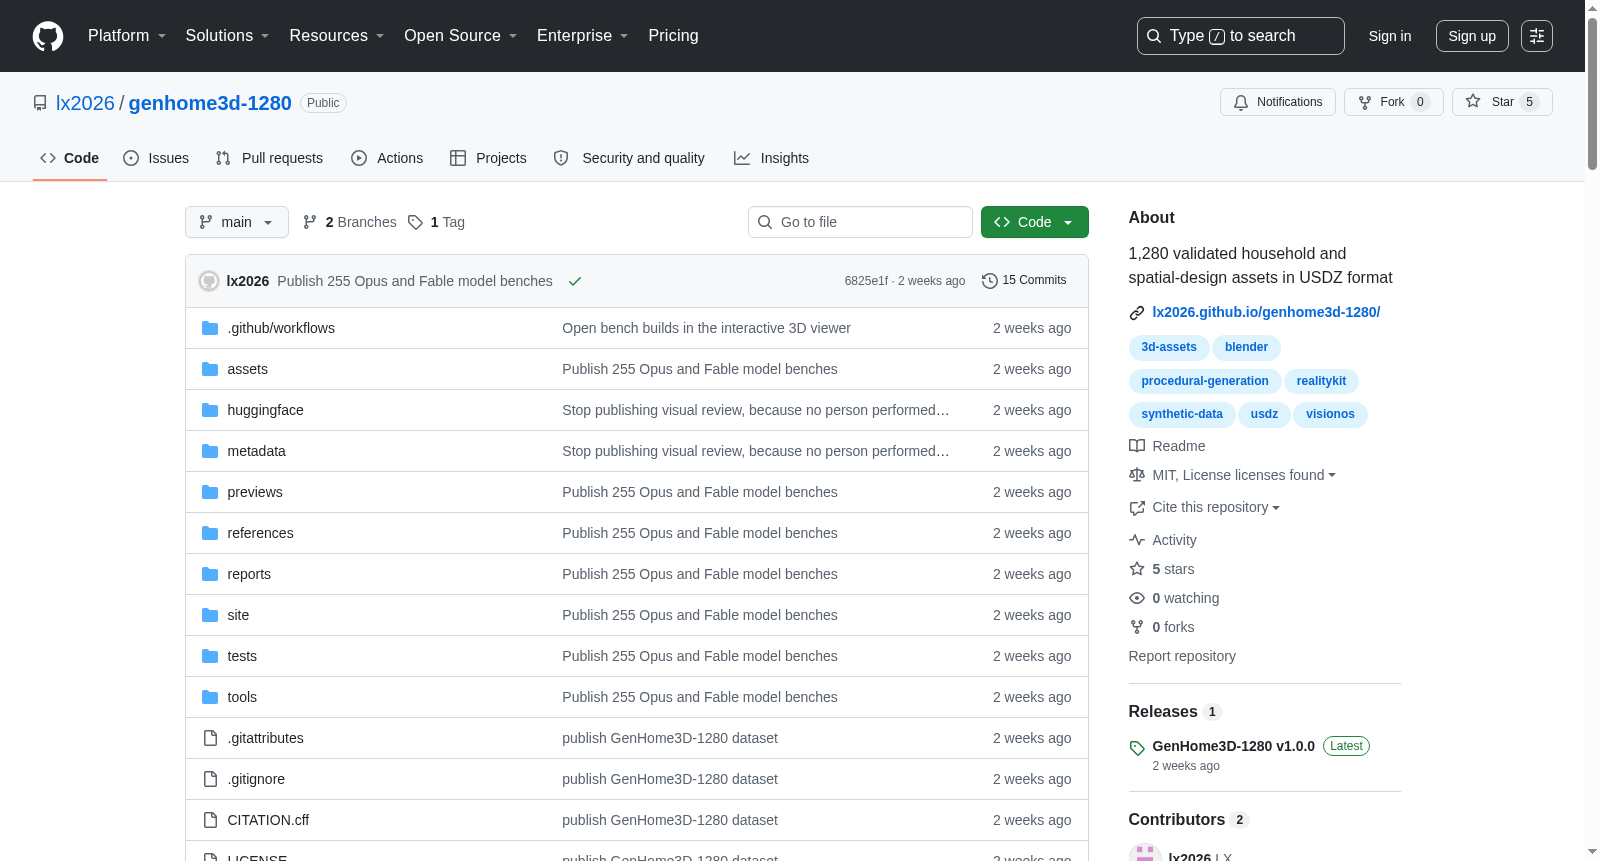Image resolution: width=1600 pixels, height=861 pixels.
Task: Click the tools folder icon
Action: pos(210,697)
